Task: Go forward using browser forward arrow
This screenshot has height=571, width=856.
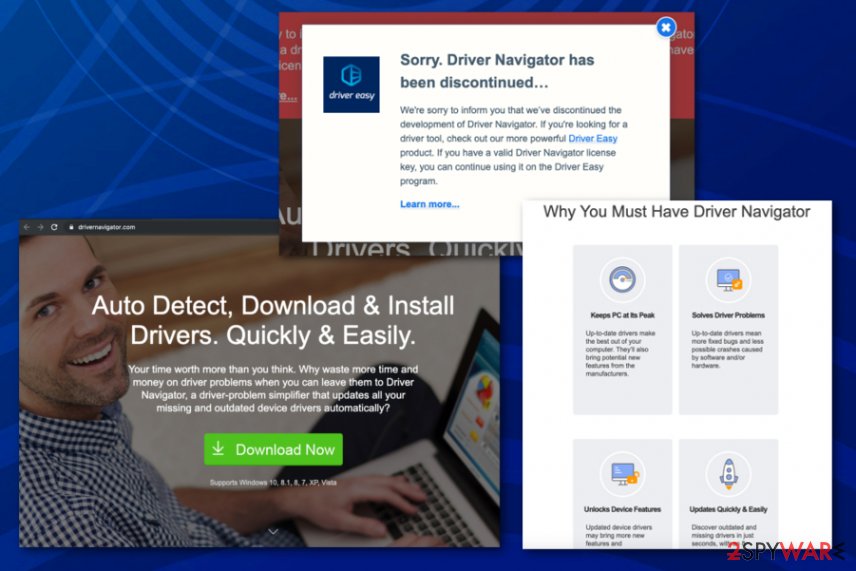Action: click(40, 227)
